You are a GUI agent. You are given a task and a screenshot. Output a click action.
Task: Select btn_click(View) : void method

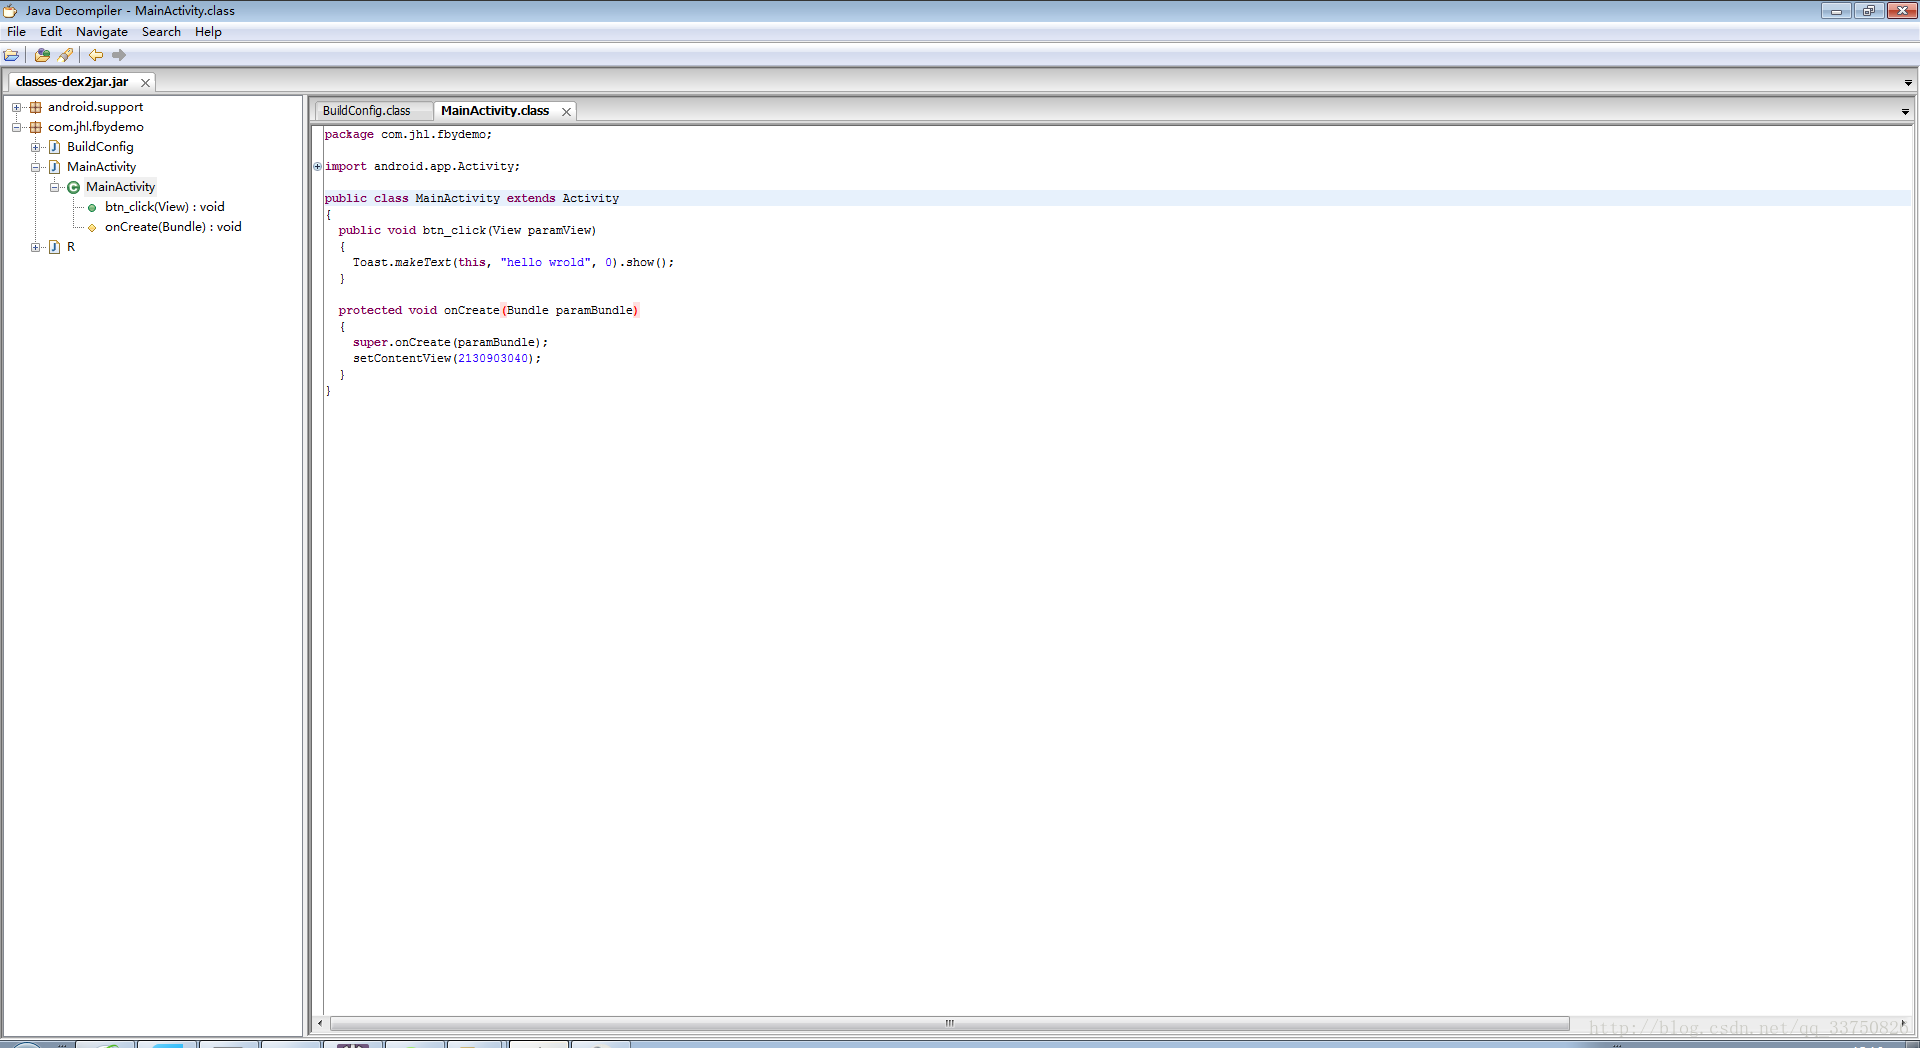(x=165, y=207)
